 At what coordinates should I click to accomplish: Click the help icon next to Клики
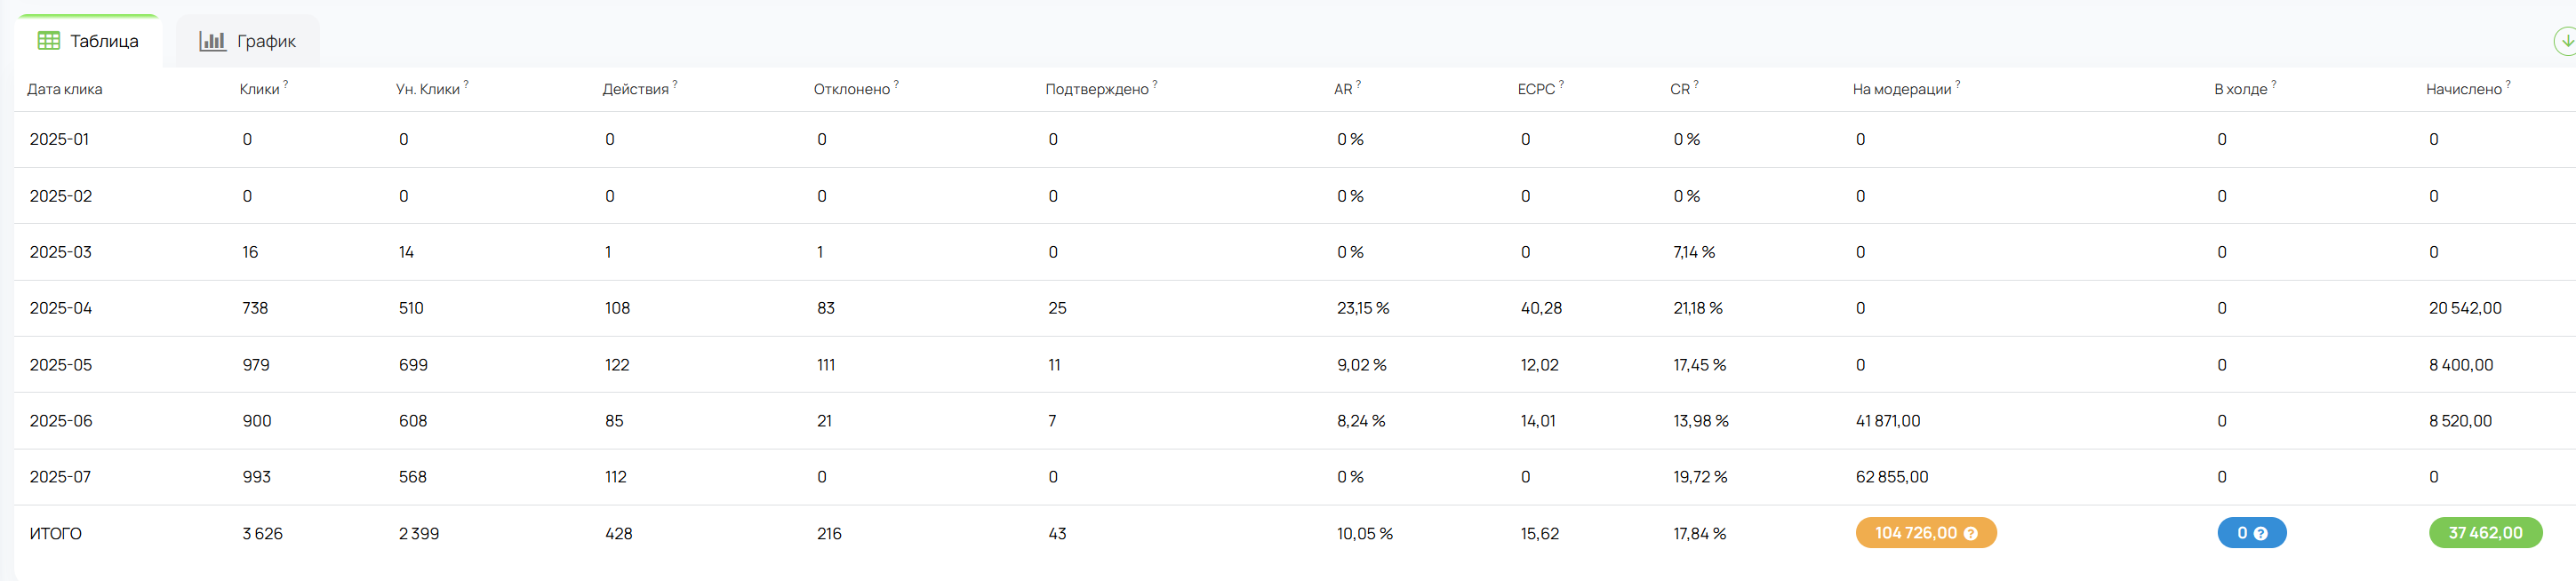point(286,84)
